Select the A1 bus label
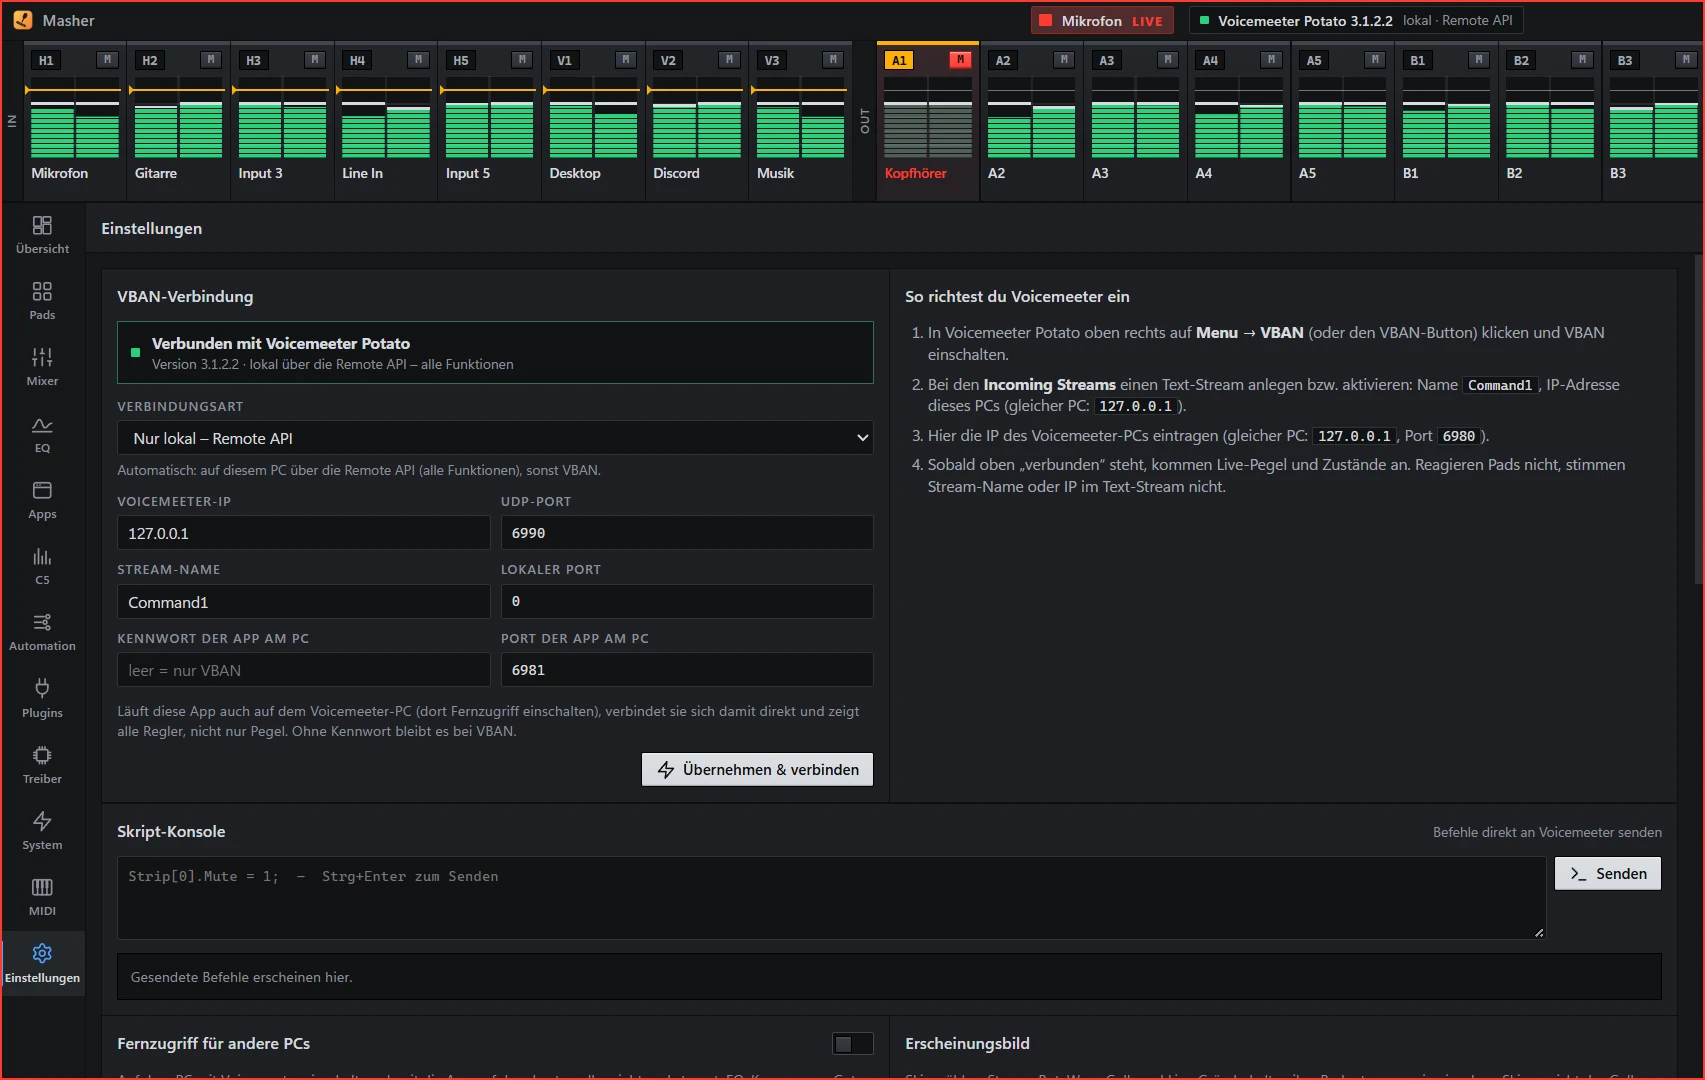 coord(899,60)
